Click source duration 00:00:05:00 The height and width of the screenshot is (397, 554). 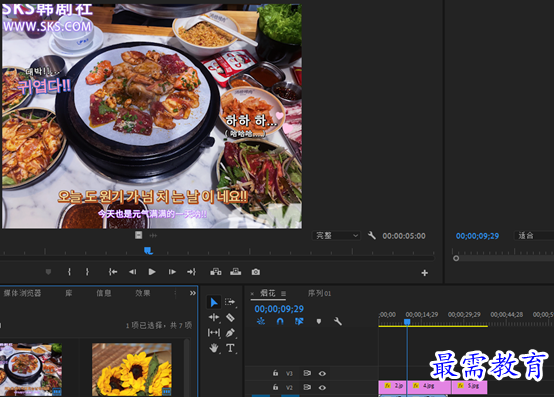(x=404, y=236)
